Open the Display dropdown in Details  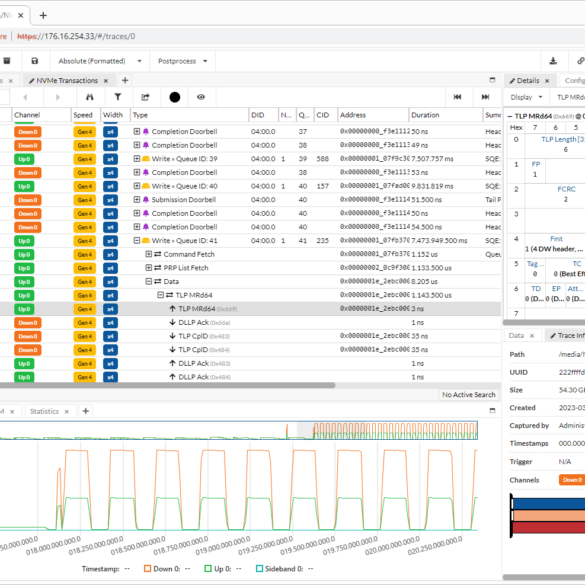coord(526,97)
